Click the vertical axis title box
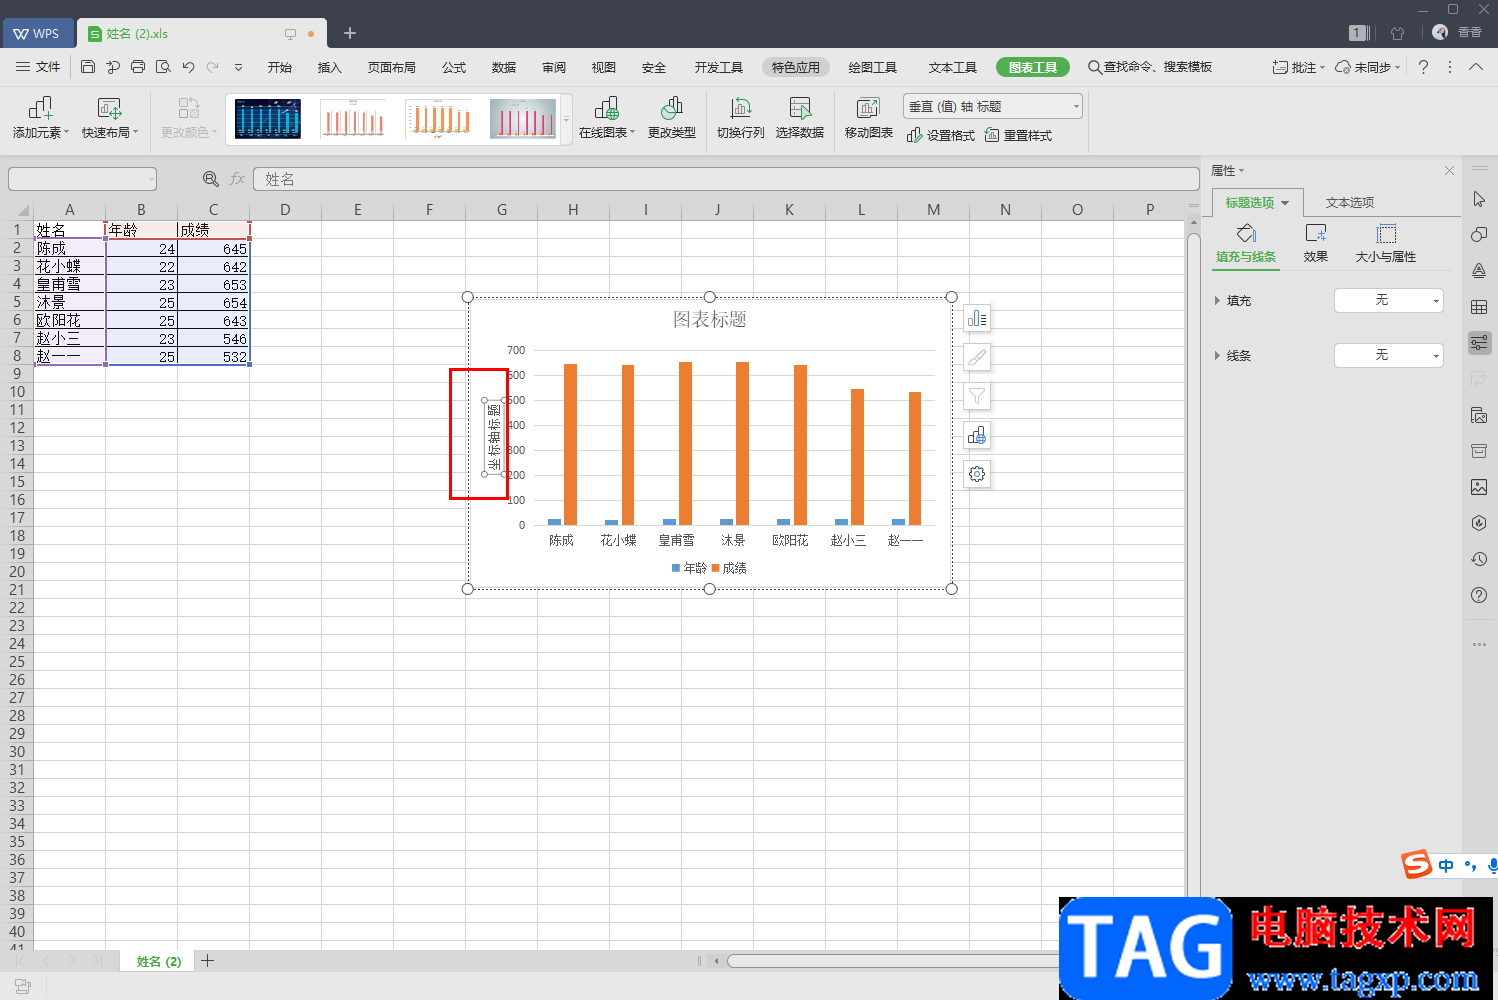The image size is (1498, 1000). point(494,437)
